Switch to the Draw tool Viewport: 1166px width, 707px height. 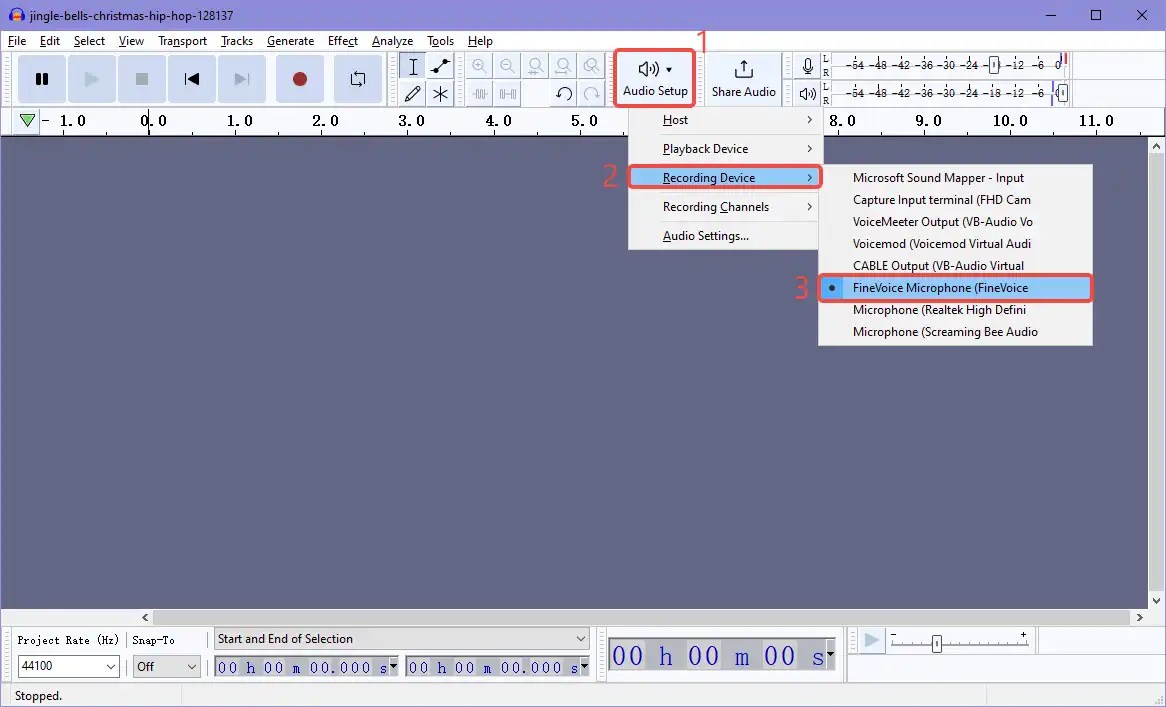(412, 94)
